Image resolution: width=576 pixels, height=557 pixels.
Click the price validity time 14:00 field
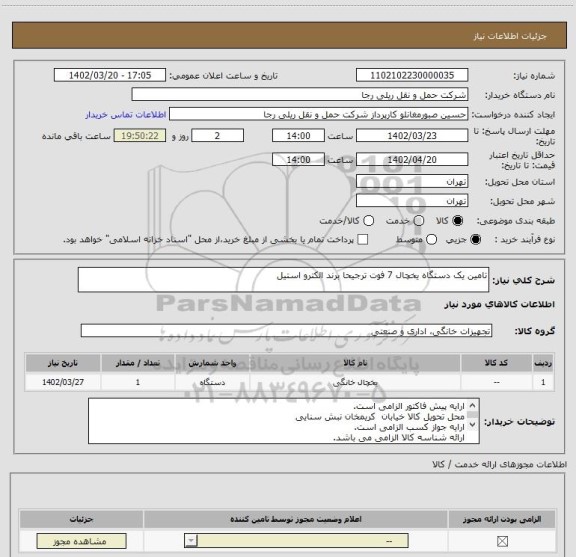click(x=298, y=159)
